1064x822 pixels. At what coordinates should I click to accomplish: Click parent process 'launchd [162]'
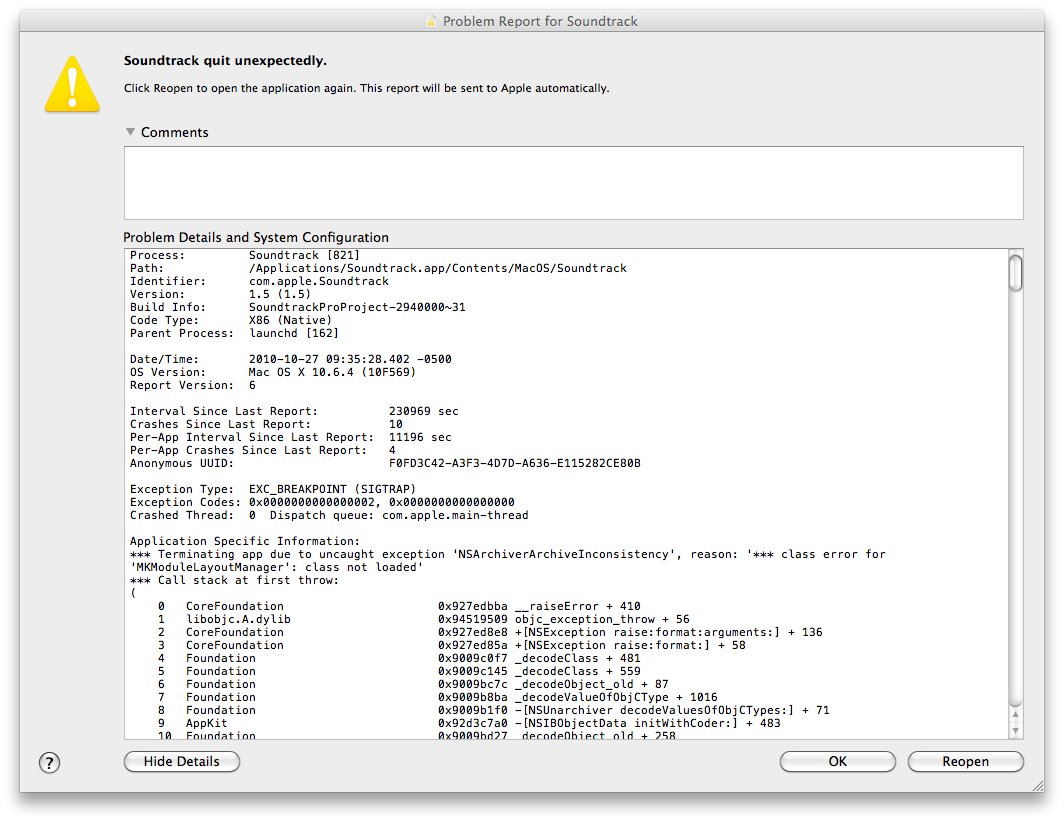click(x=293, y=333)
